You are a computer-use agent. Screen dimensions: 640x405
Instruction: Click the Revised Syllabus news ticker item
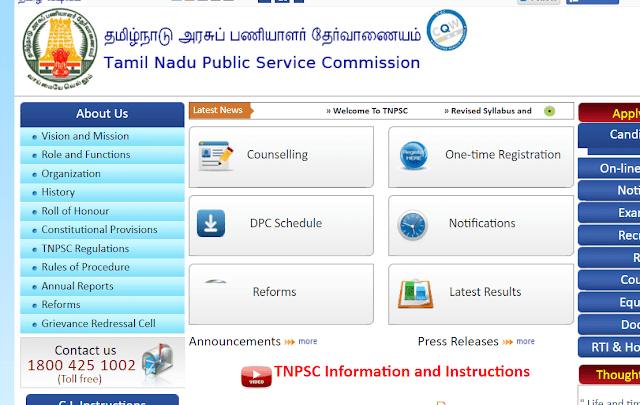(x=488, y=111)
